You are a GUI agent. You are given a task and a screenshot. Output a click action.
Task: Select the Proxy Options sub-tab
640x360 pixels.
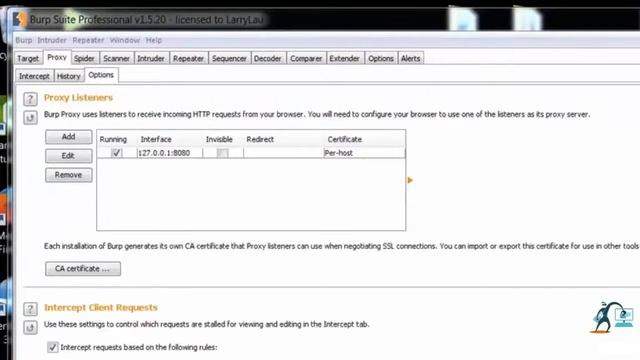pyautogui.click(x=101, y=75)
